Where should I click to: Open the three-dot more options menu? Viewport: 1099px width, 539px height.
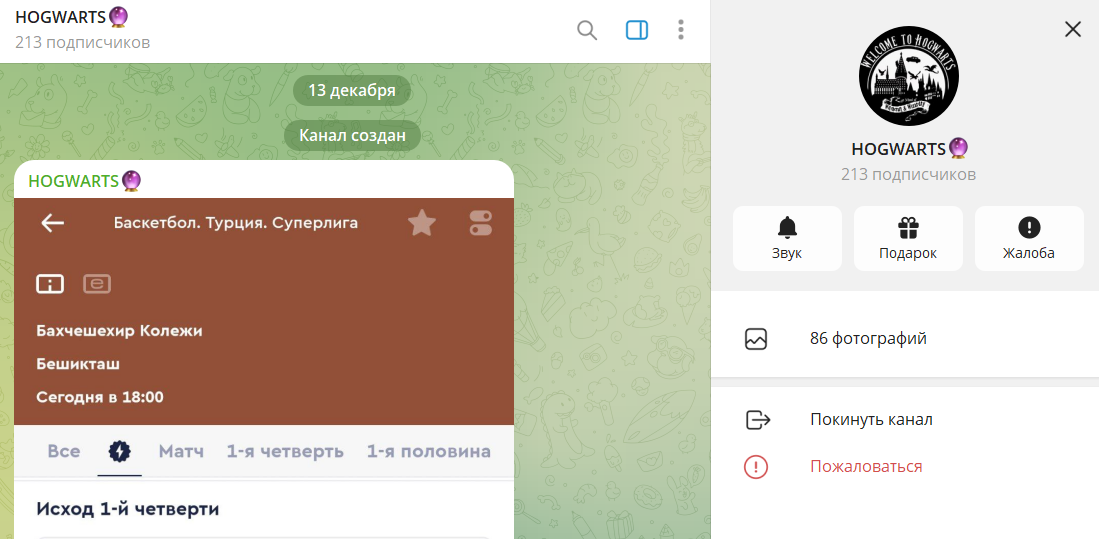[681, 30]
